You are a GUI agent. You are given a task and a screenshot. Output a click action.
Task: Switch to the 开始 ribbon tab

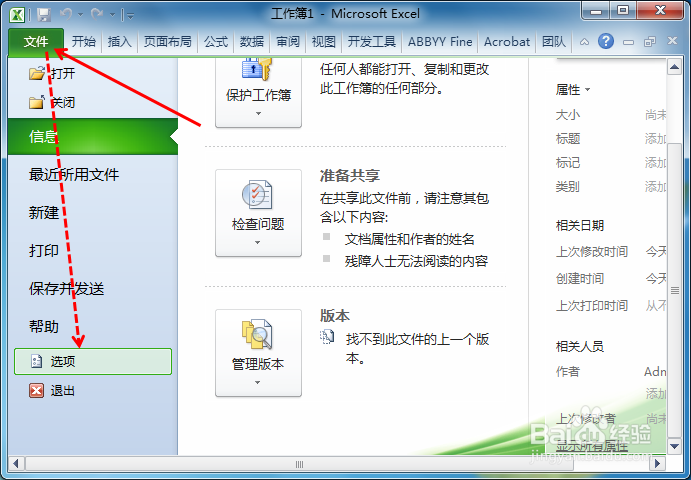(x=84, y=42)
